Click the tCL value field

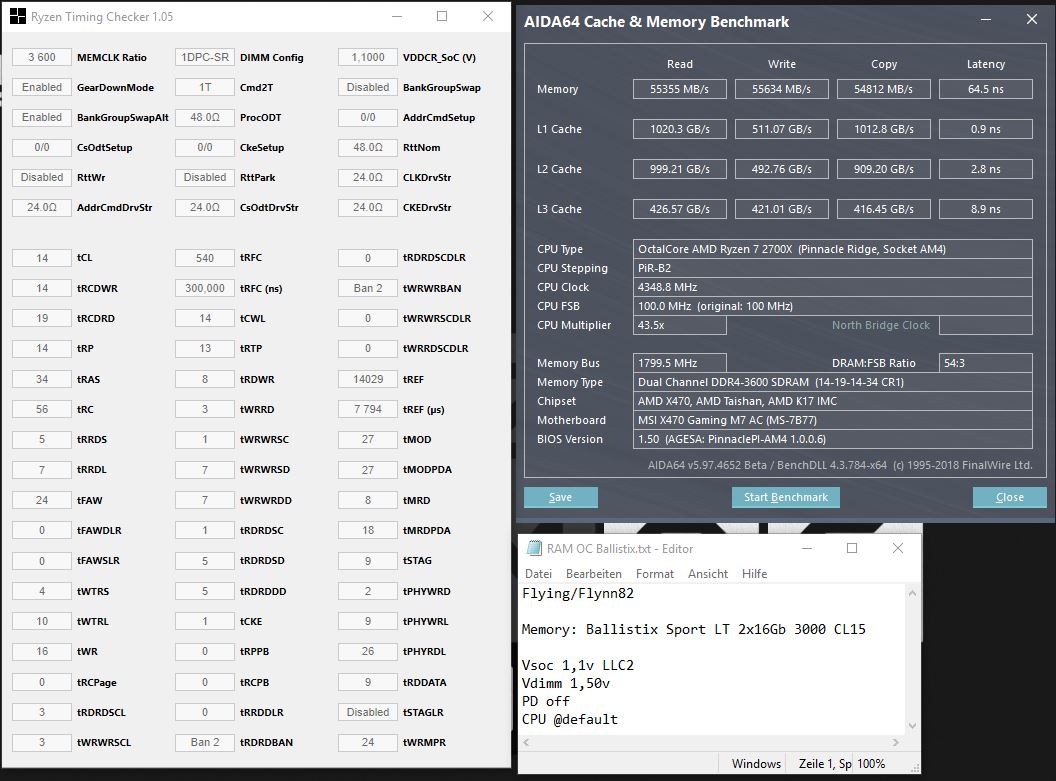(42, 257)
